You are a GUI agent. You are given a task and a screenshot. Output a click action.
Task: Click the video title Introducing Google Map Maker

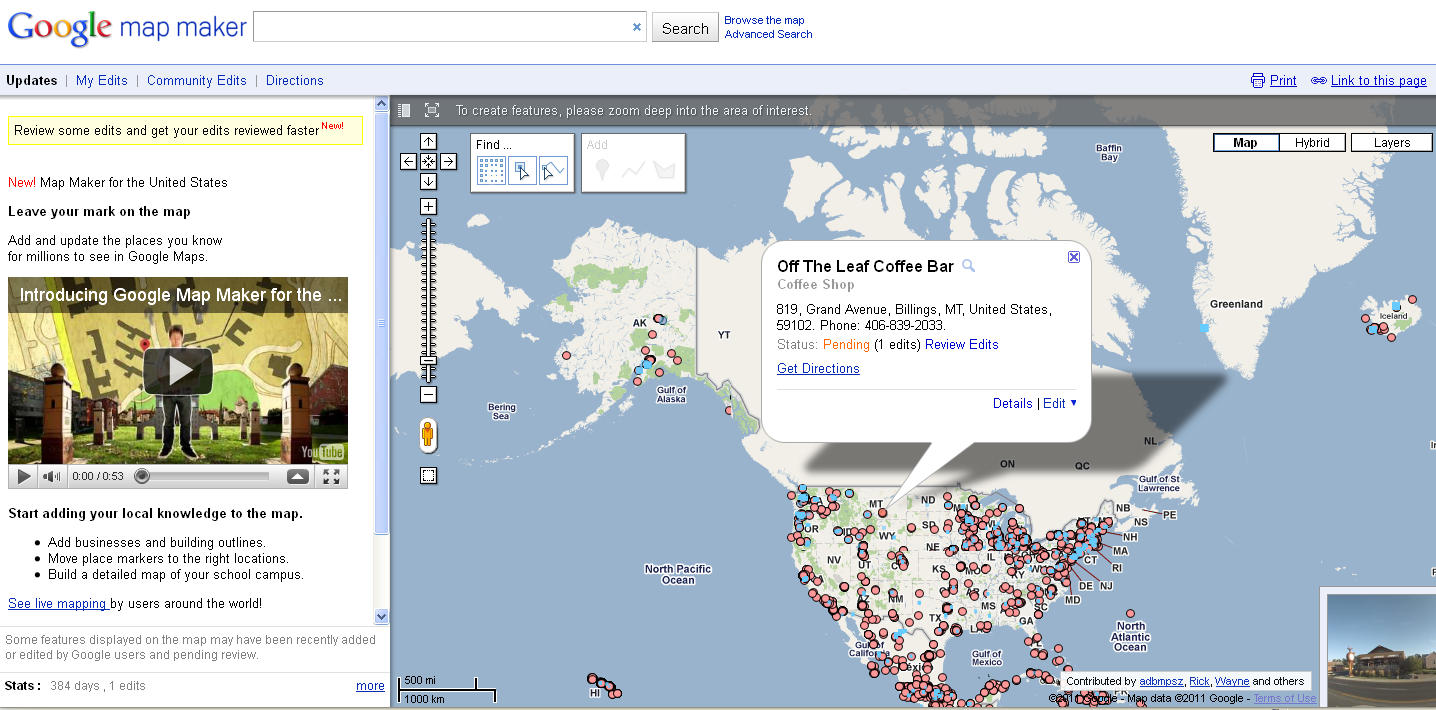[x=181, y=295]
